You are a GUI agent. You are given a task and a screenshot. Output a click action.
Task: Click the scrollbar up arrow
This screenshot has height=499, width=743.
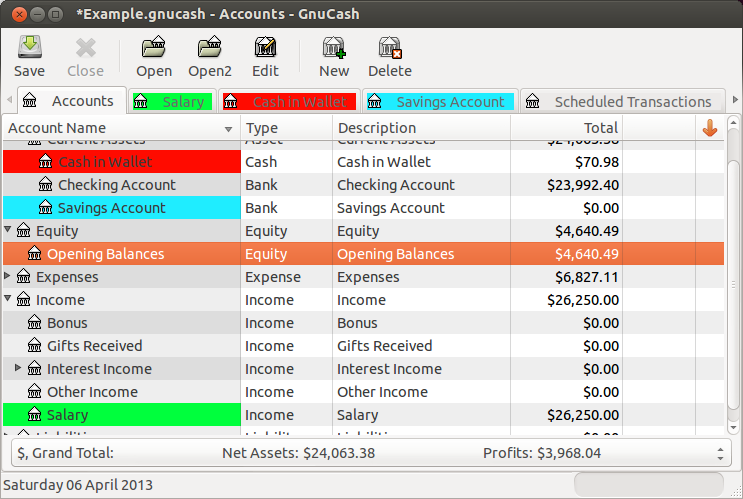pyautogui.click(x=734, y=123)
